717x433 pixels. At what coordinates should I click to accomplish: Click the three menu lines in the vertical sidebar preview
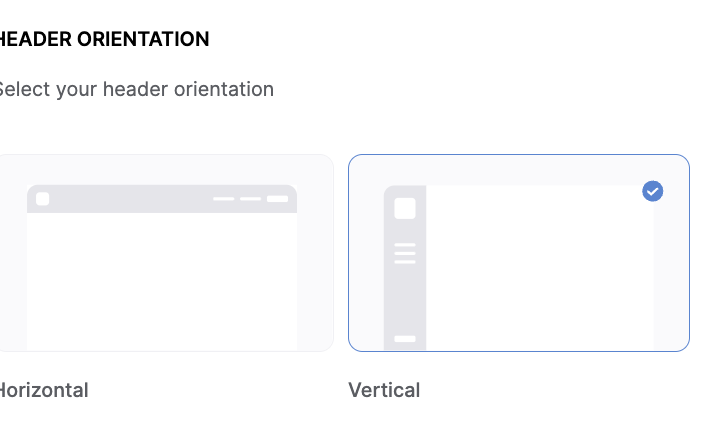(405, 253)
